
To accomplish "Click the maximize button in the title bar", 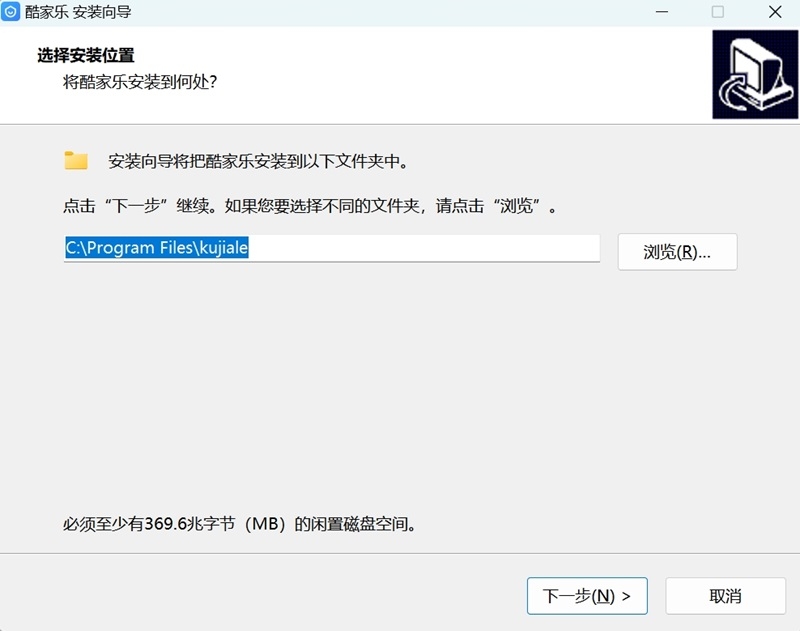I will 717,12.
